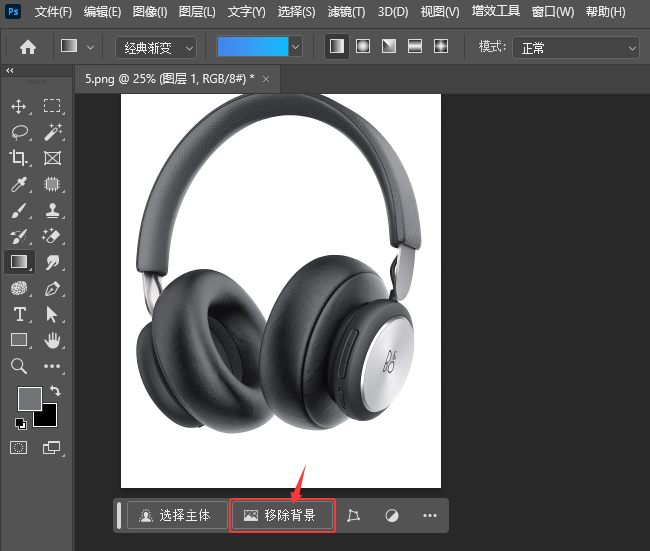Select the Clone Stamp tool
650x551 pixels.
click(x=52, y=210)
